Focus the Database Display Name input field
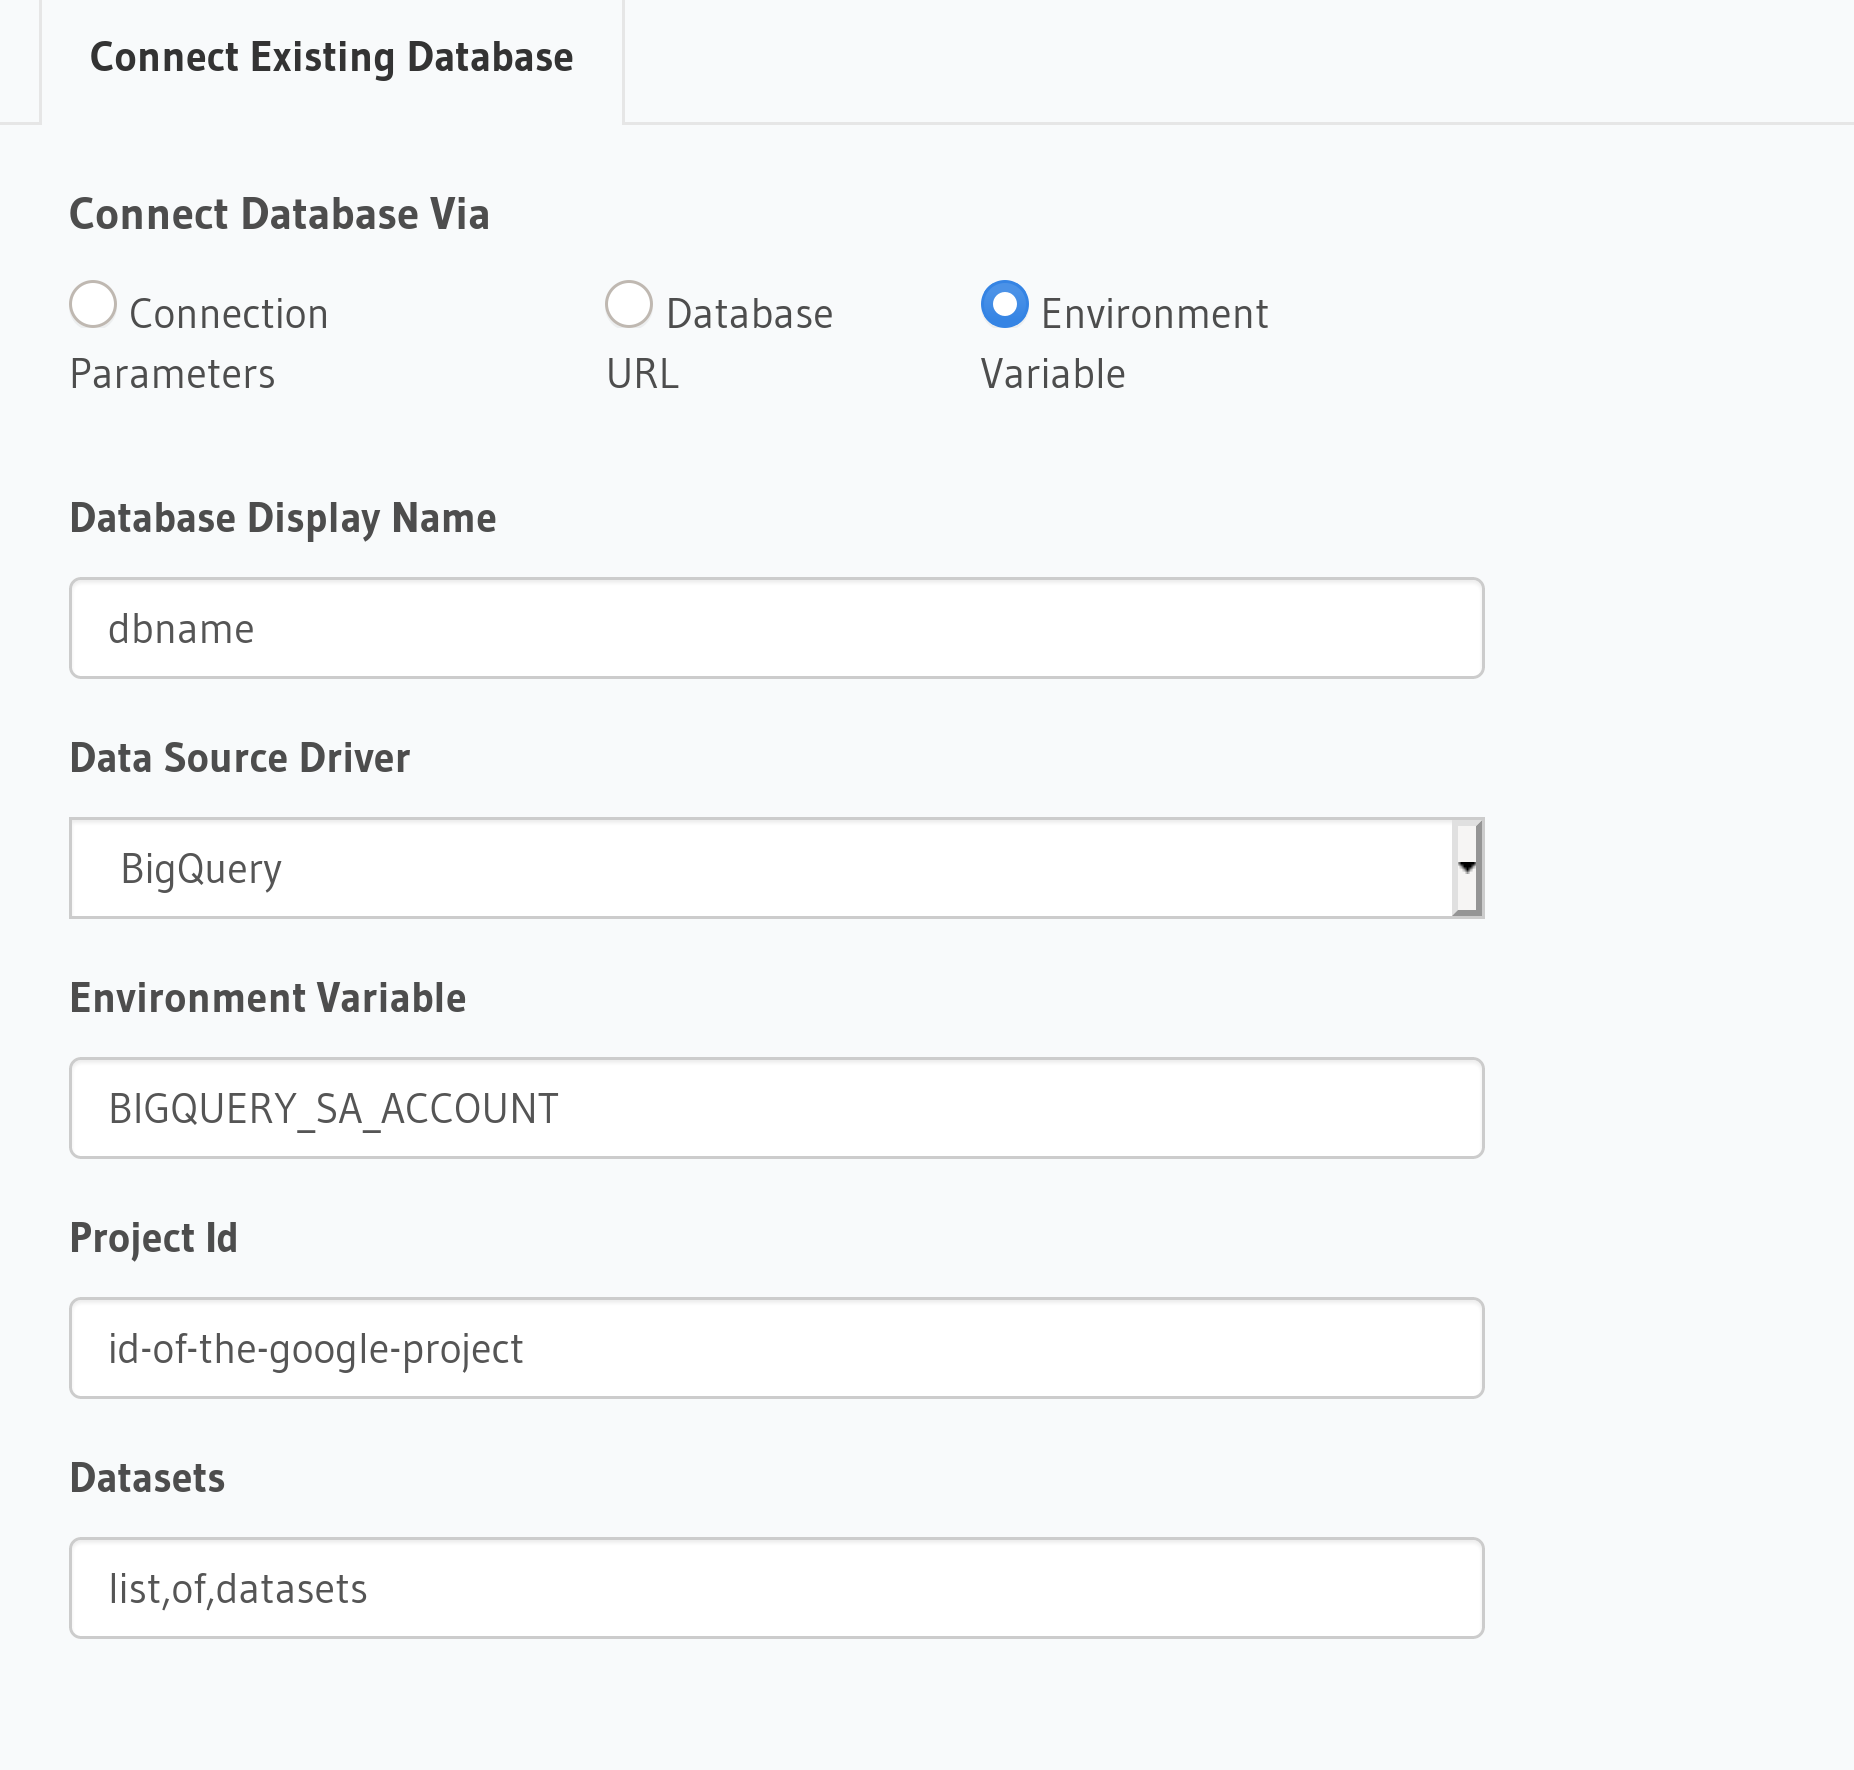1854x1770 pixels. click(776, 628)
